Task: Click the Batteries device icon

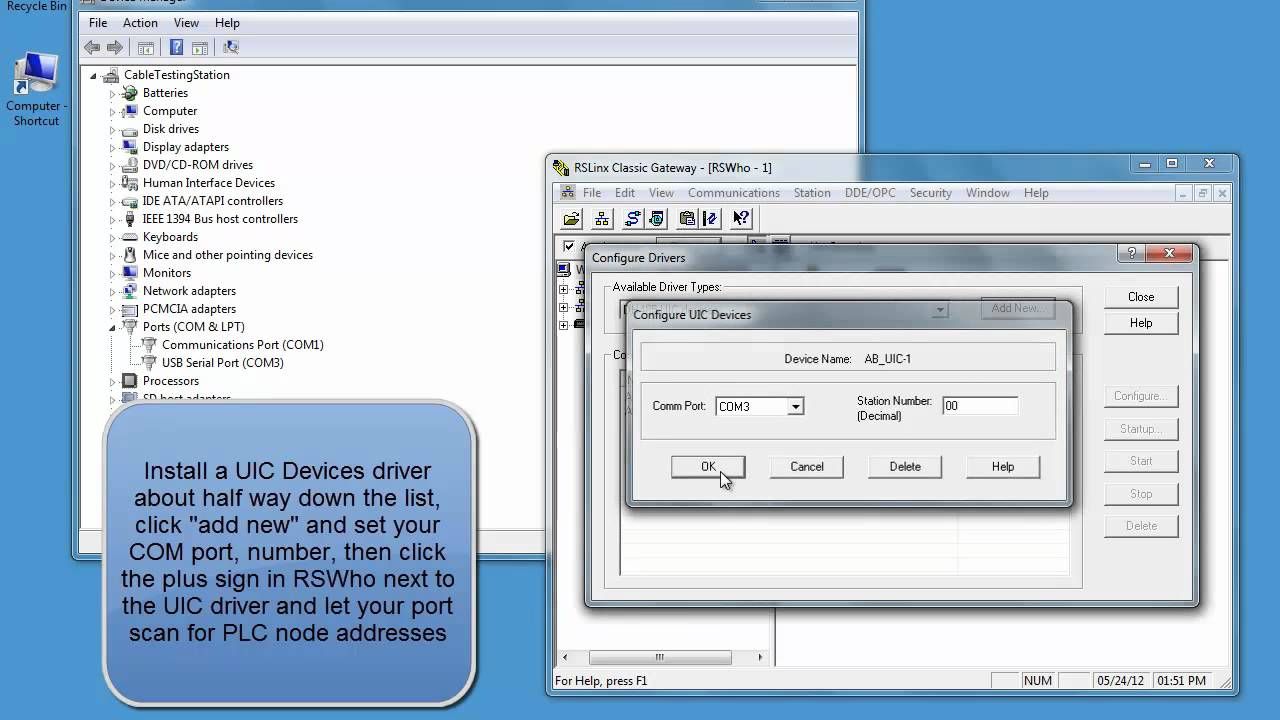Action: click(130, 93)
